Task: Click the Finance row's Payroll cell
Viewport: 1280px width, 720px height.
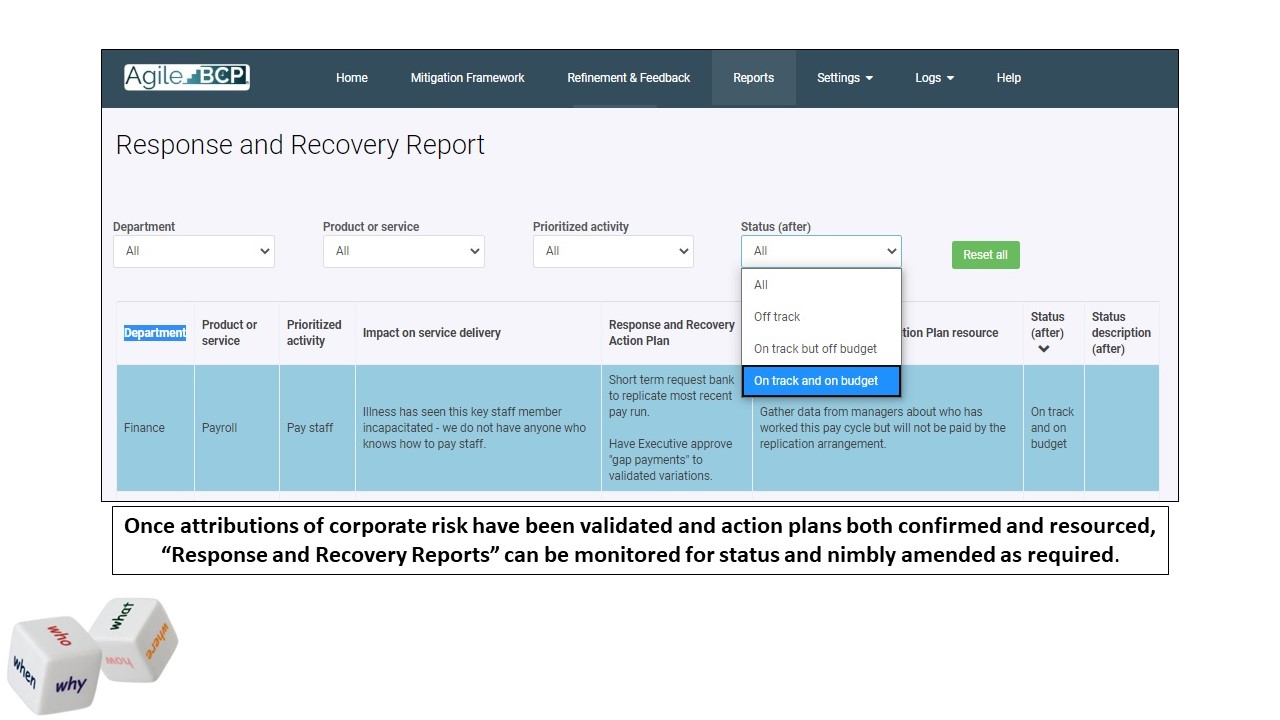Action: click(x=220, y=428)
